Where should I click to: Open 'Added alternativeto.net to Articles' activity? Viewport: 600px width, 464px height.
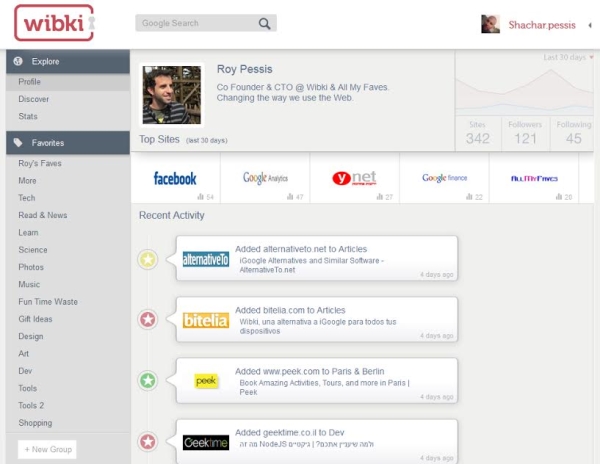click(x=301, y=249)
